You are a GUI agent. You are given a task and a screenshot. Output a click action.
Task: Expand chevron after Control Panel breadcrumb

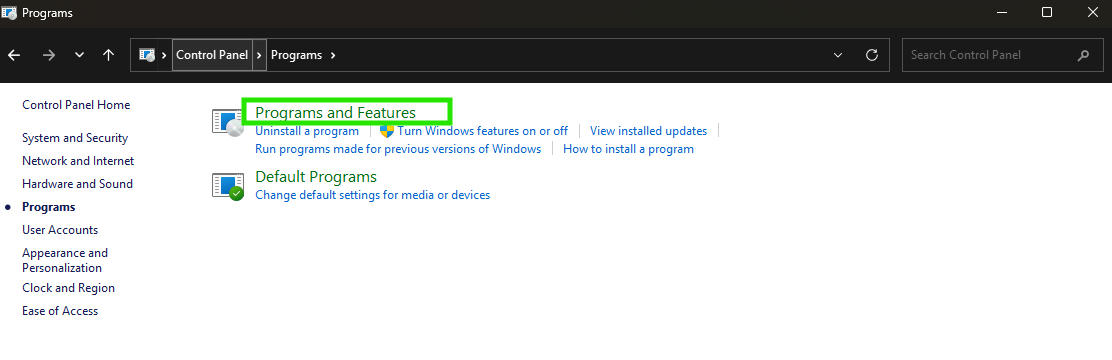tap(260, 55)
